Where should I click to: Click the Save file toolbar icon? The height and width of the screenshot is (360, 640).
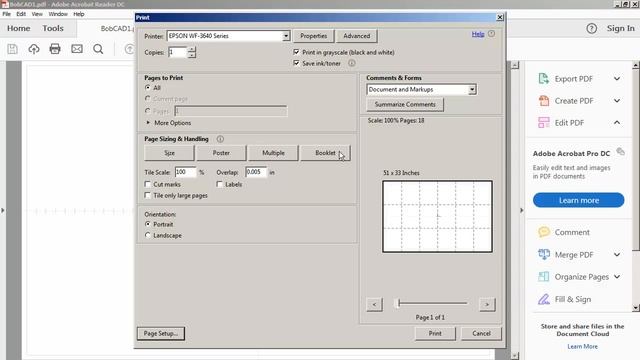13,49
